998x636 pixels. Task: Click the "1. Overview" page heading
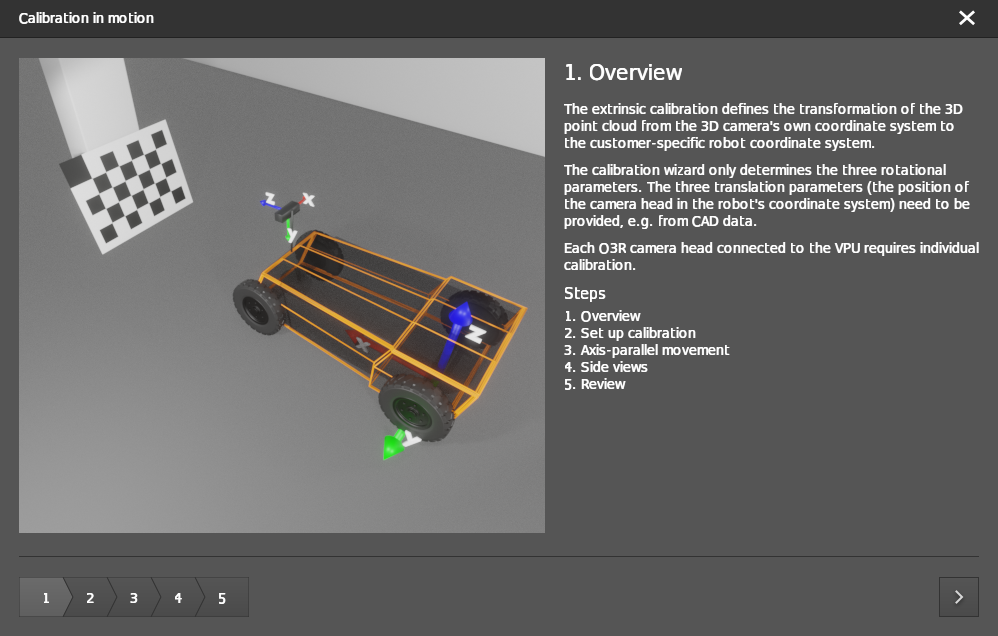(623, 73)
